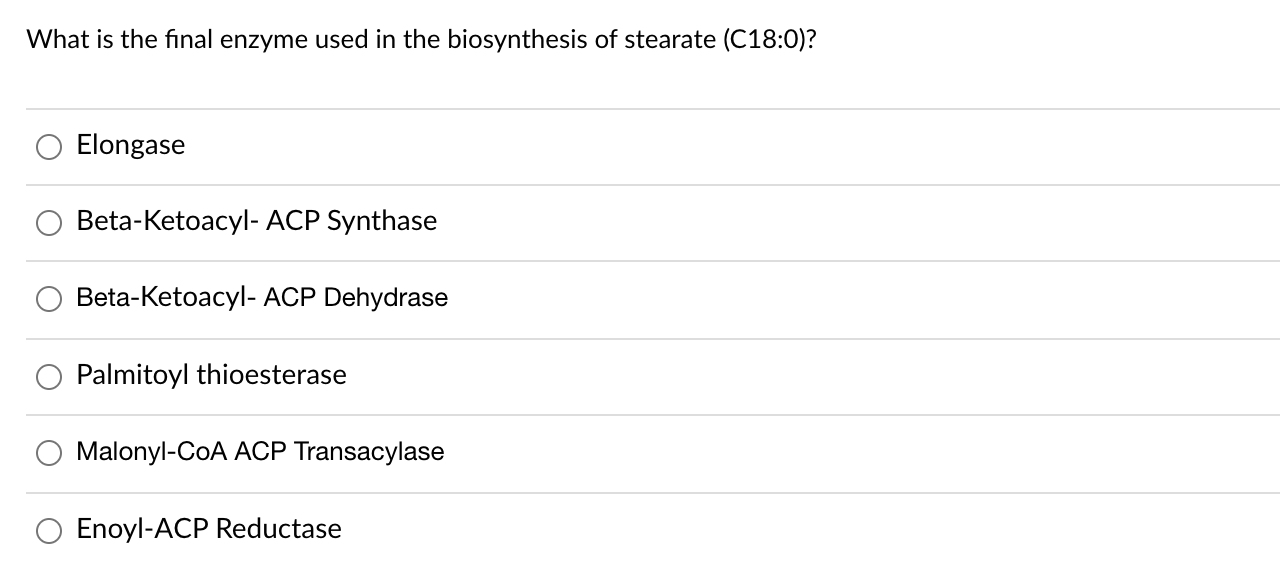Click the Beta-Ketoacyl- ACP Synthase answer text
Image resolution: width=1280 pixels, height=572 pixels.
click(257, 221)
